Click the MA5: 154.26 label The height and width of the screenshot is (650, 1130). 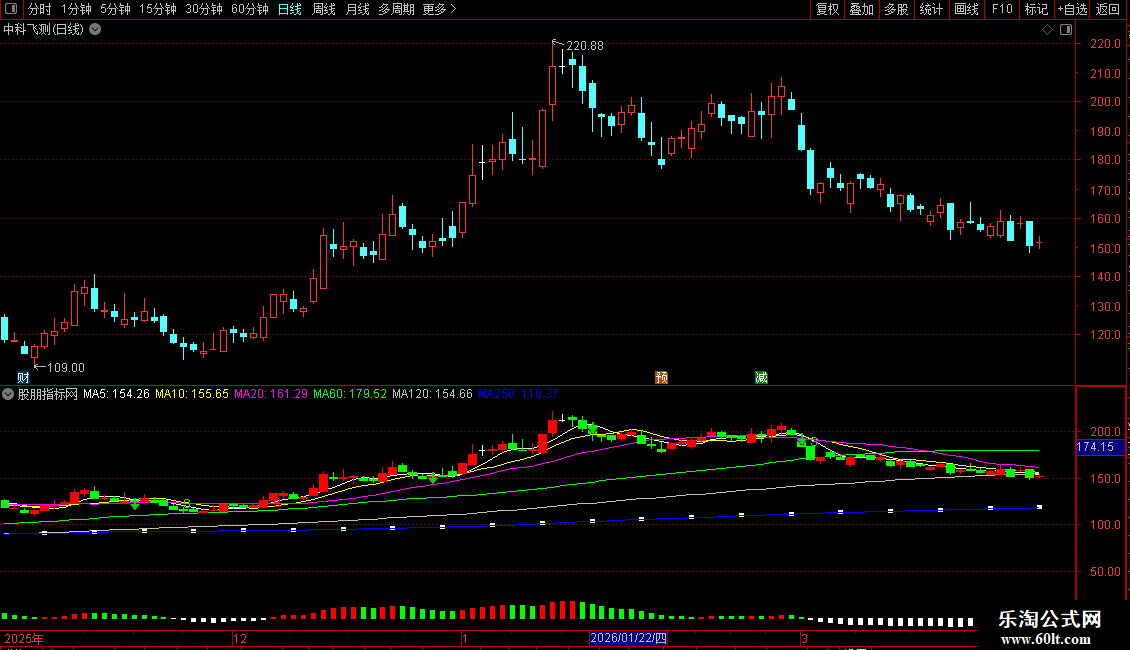116,394
